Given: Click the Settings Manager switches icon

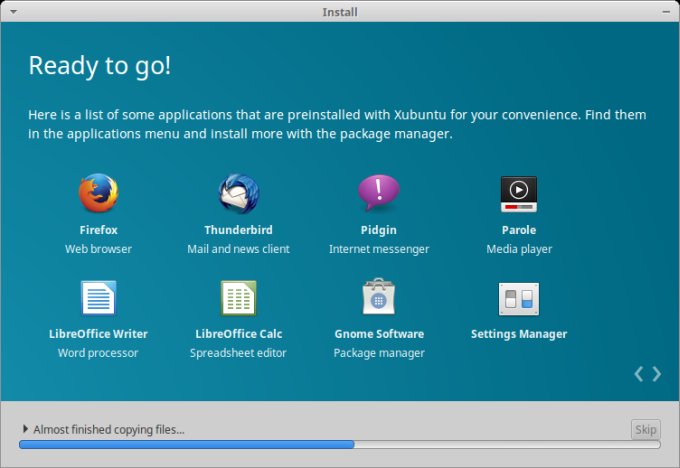Looking at the screenshot, I should pyautogui.click(x=519, y=299).
